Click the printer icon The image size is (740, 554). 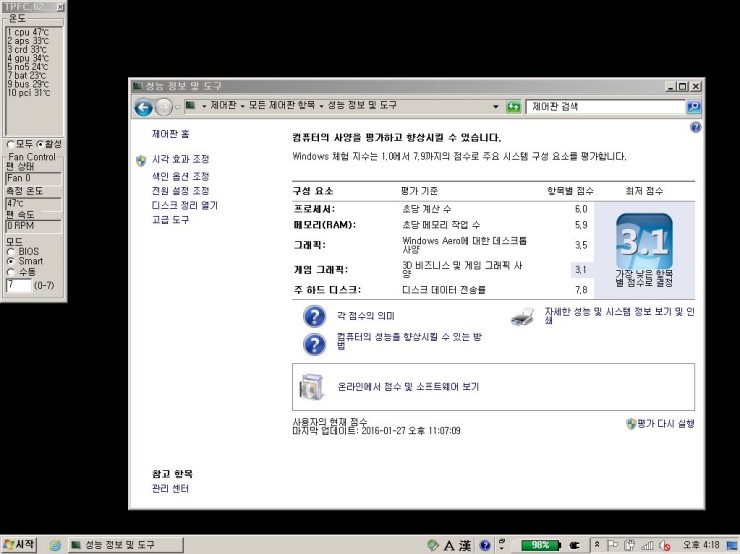(522, 317)
